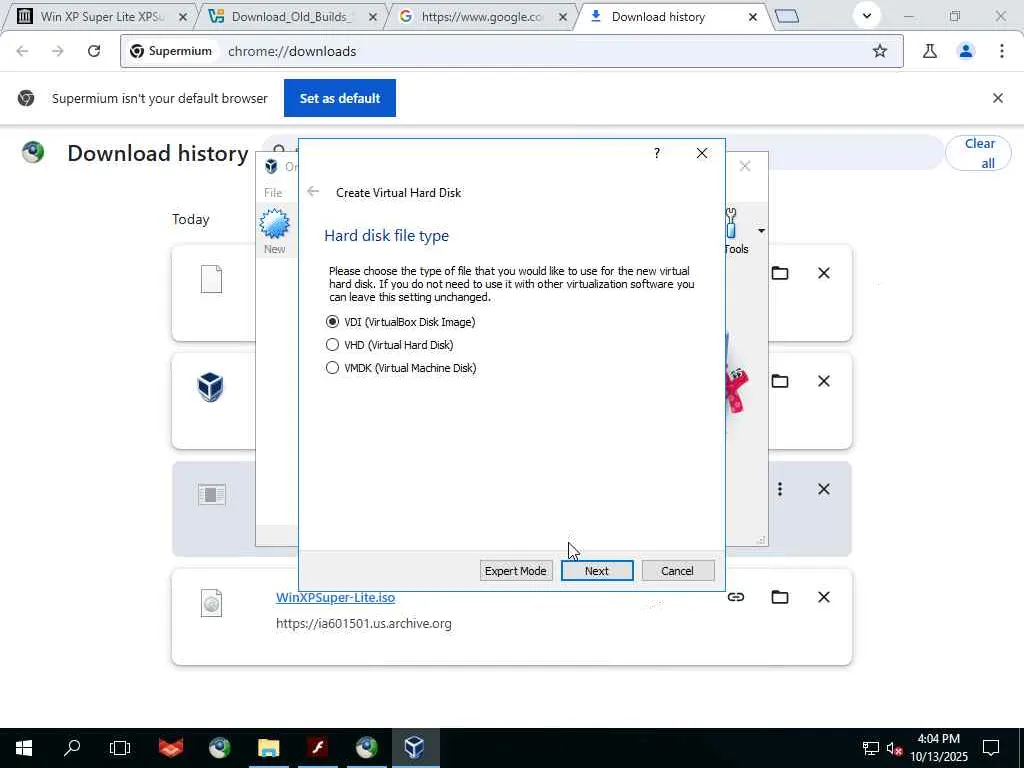Open a new browser tab
Screen dimensions: 1024x768
(x=787, y=16)
